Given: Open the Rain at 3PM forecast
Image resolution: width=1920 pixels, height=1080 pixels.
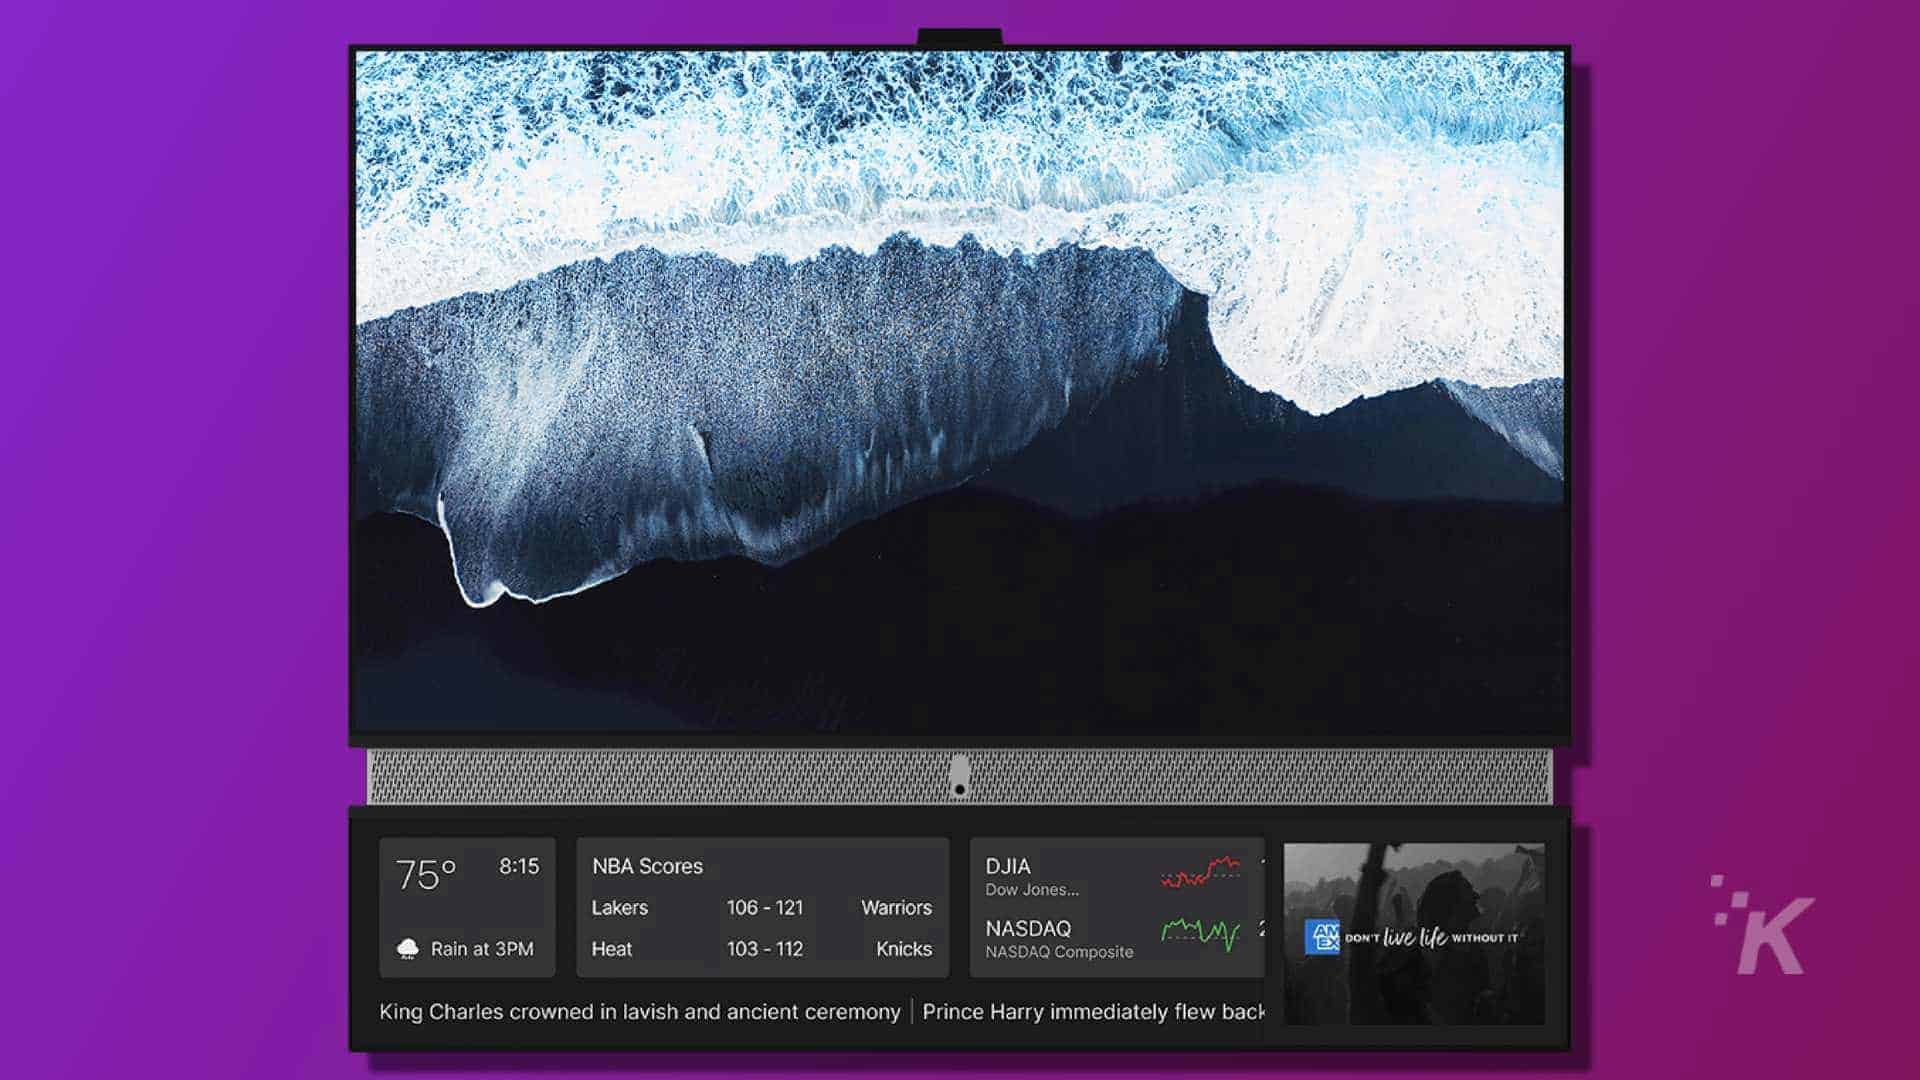Looking at the screenshot, I should click(481, 949).
